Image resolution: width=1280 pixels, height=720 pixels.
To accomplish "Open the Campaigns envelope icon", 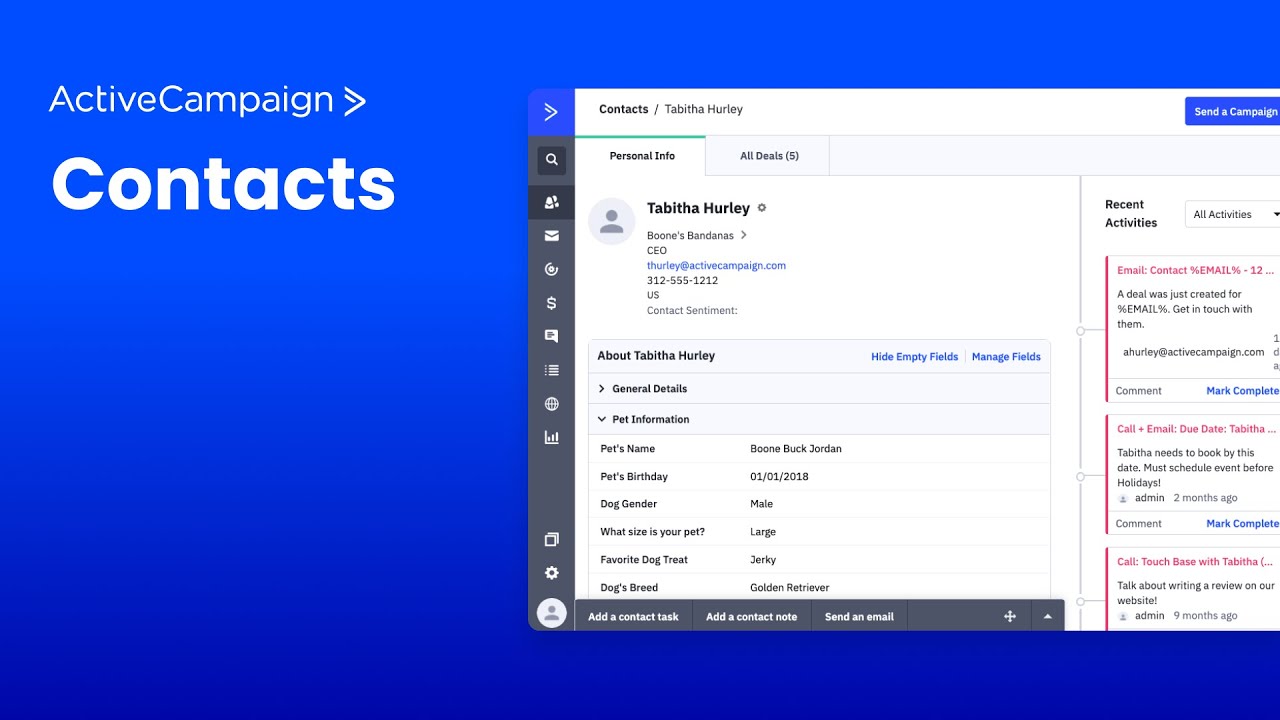I will [551, 236].
